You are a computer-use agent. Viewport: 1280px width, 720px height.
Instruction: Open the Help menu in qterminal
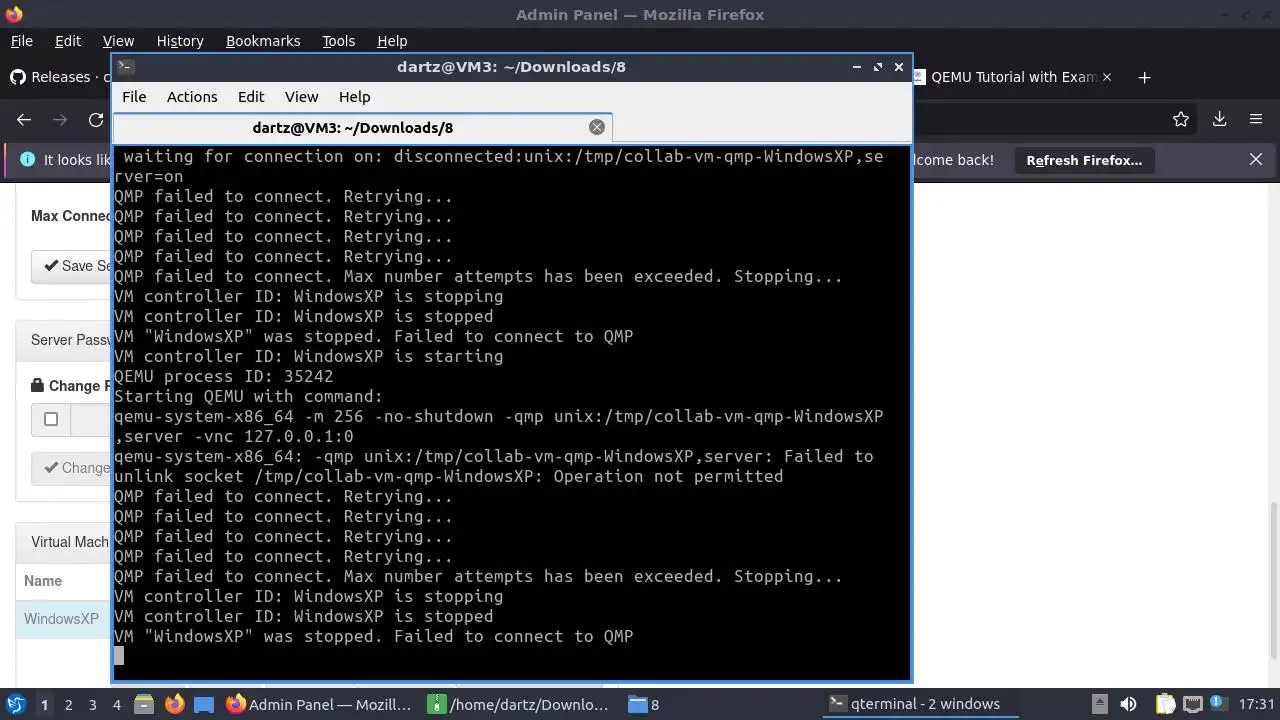[x=355, y=97]
